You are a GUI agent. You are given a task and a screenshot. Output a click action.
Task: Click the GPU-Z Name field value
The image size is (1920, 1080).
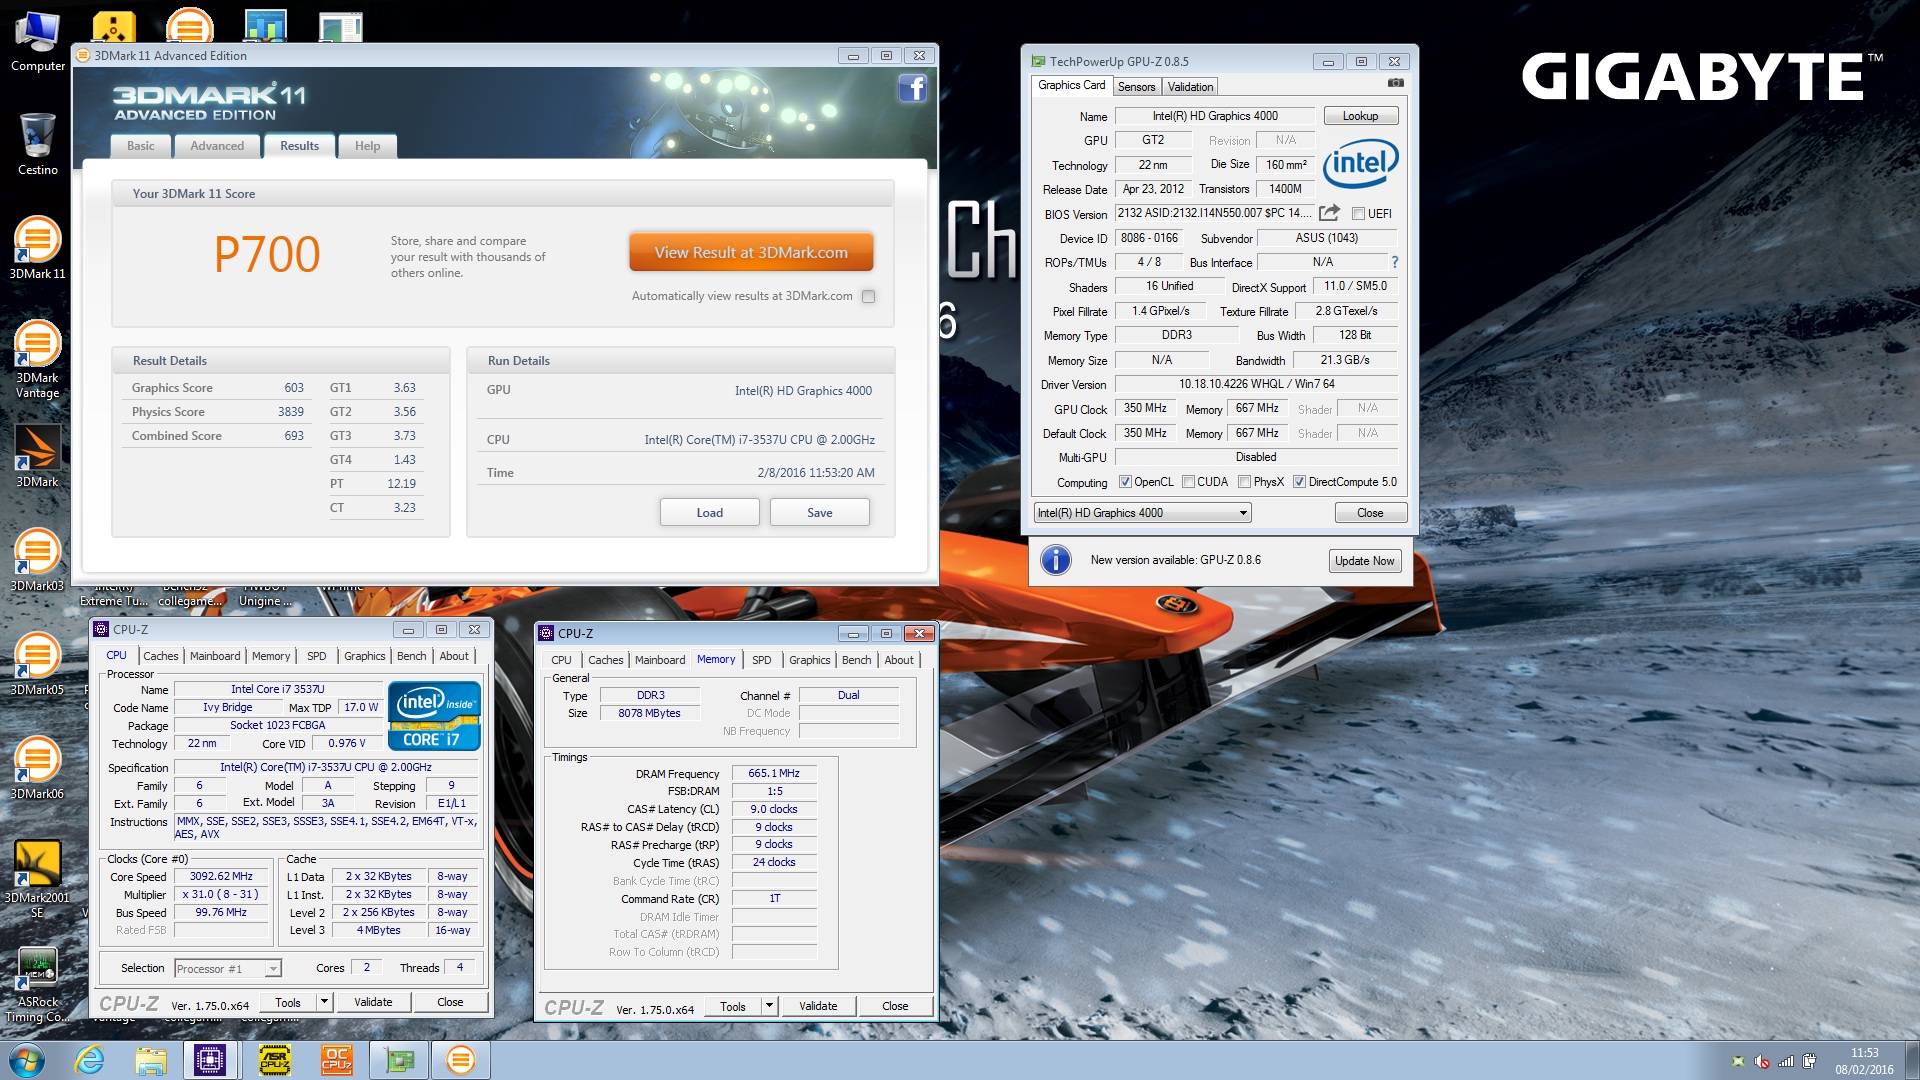[x=1215, y=116]
